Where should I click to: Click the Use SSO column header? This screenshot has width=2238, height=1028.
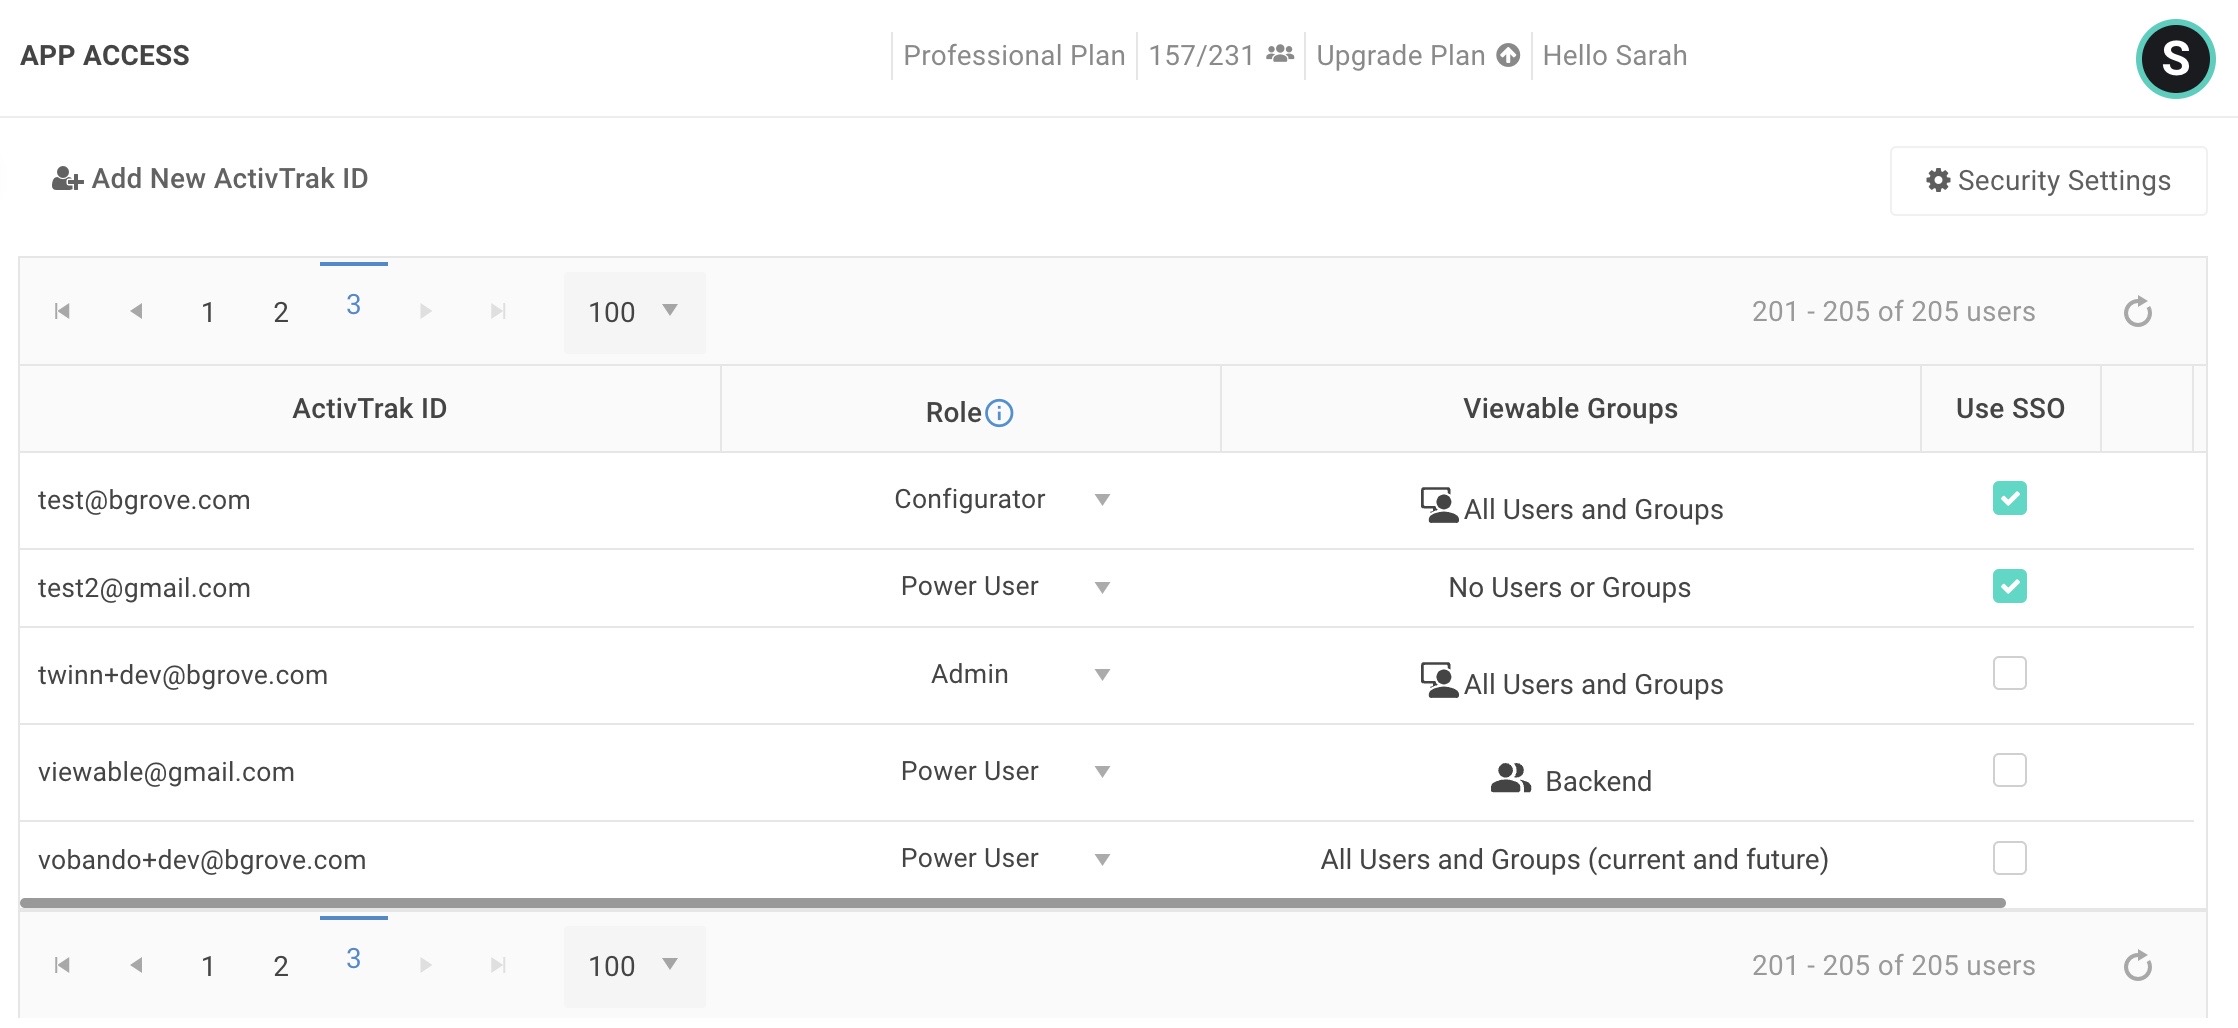[x=2010, y=408]
